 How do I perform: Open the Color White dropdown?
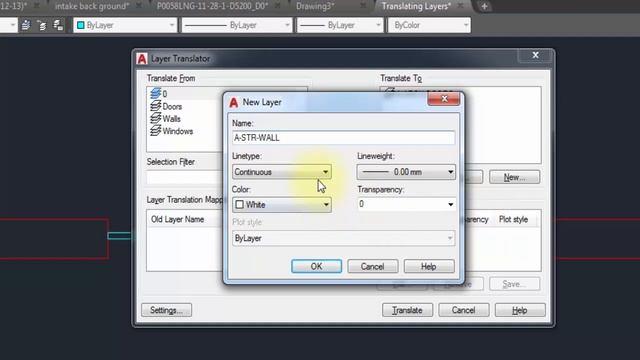[x=282, y=204]
